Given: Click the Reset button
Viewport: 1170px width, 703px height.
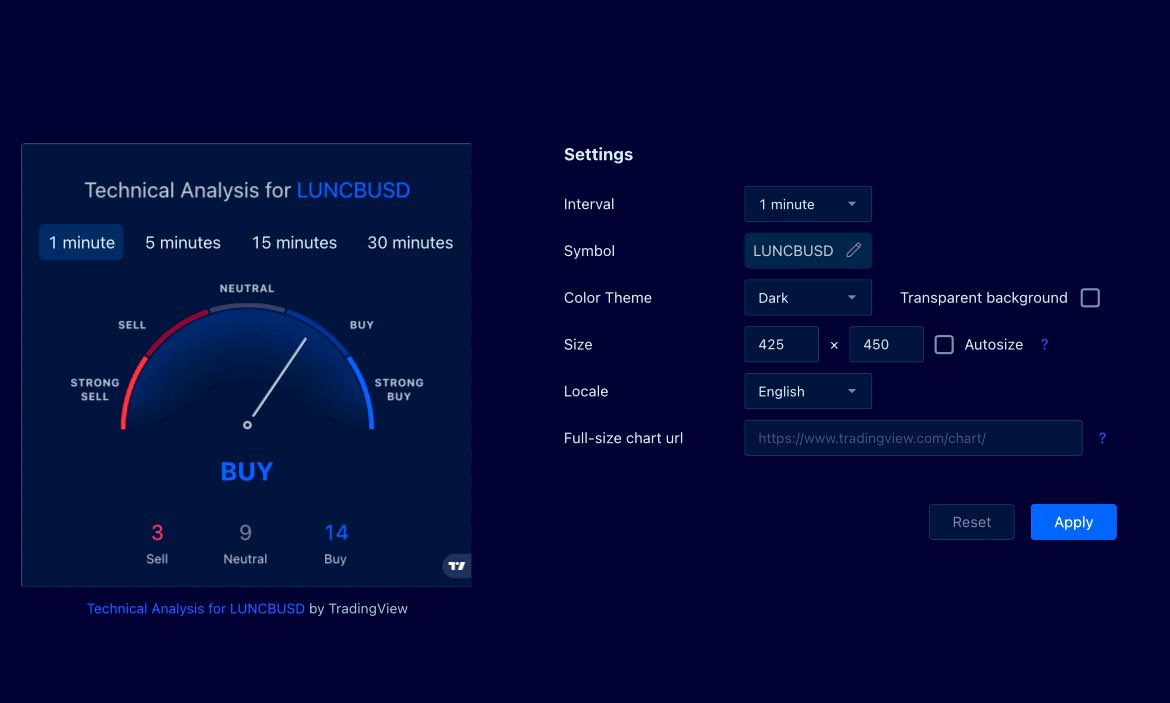Looking at the screenshot, I should point(972,522).
